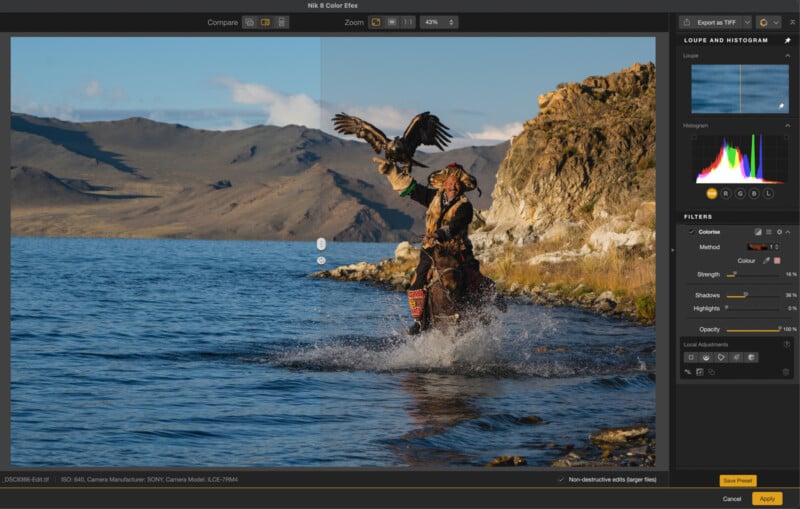Click the zoom-to-fit icon
Screen dimensions: 800x509
tap(376, 22)
